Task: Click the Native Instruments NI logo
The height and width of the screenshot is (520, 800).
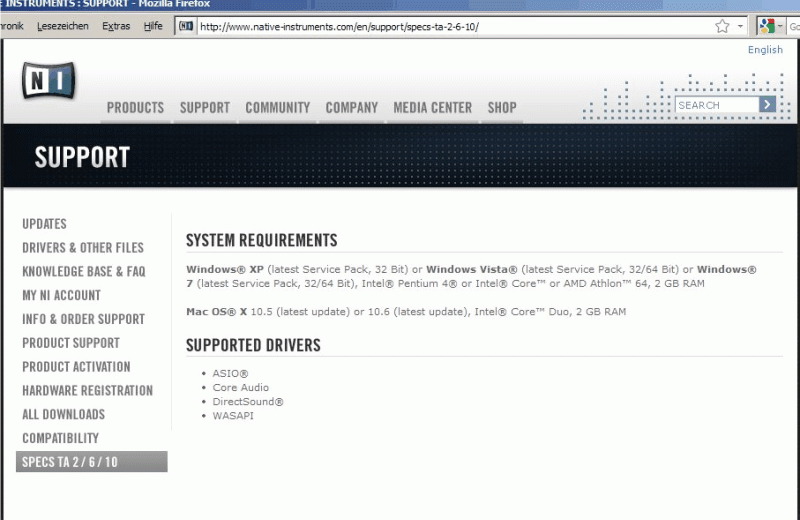Action: (48, 80)
